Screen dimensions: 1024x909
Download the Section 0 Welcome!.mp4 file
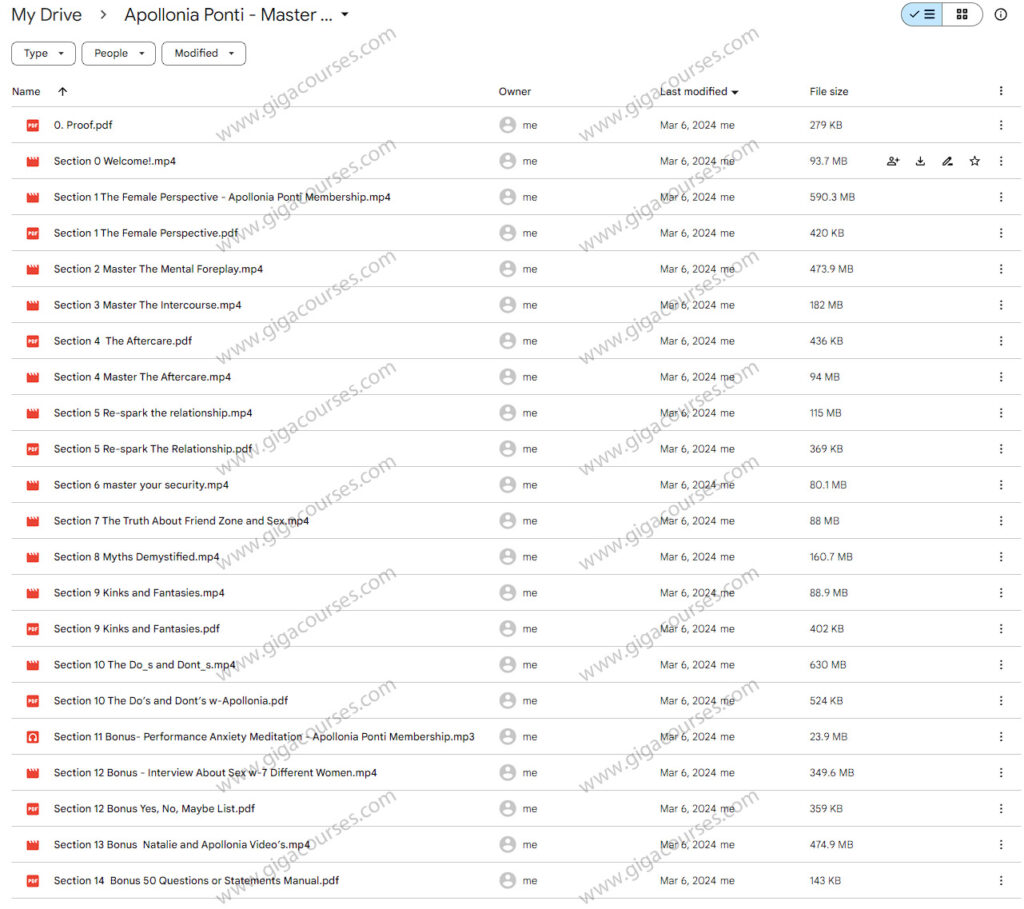coord(920,161)
